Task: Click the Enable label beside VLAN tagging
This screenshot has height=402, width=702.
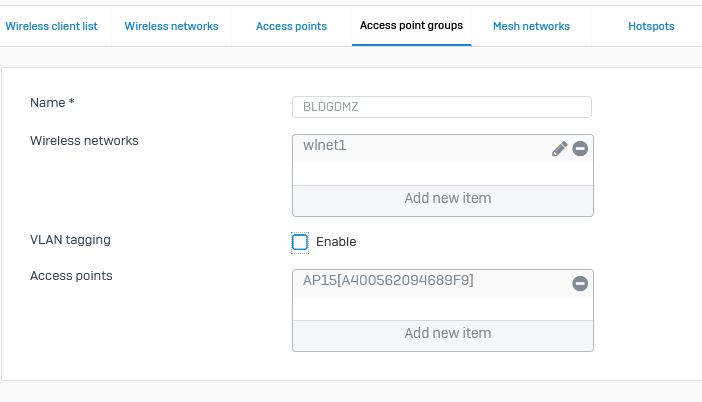Action: coord(336,242)
